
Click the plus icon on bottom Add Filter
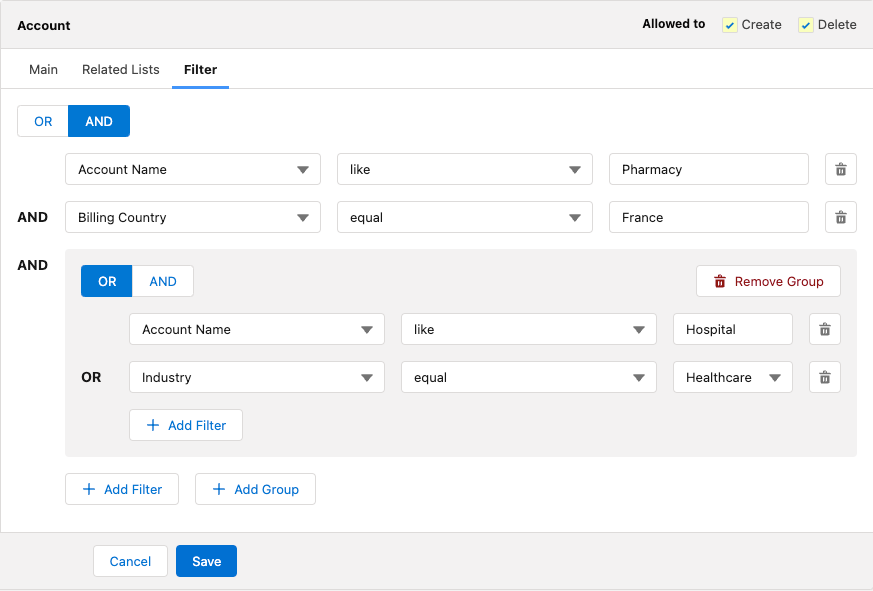(x=86, y=489)
